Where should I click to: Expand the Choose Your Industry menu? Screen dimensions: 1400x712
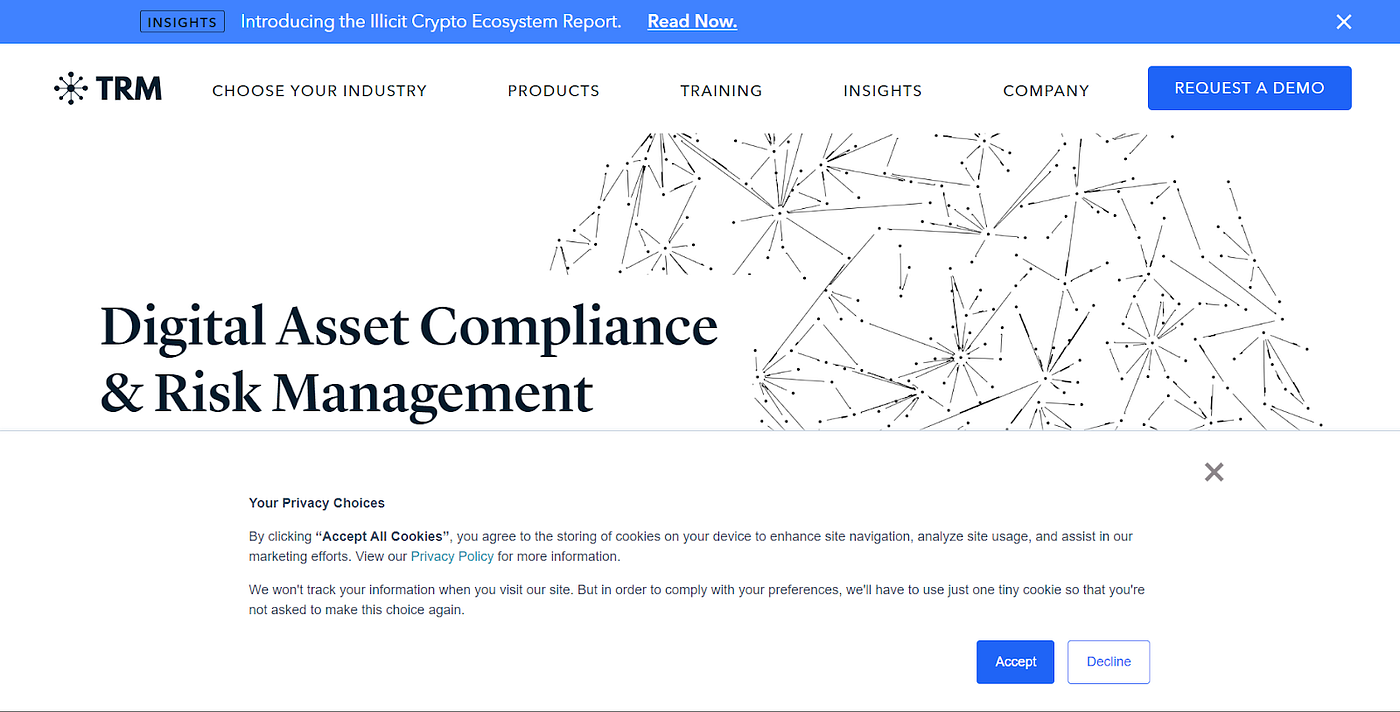(319, 90)
